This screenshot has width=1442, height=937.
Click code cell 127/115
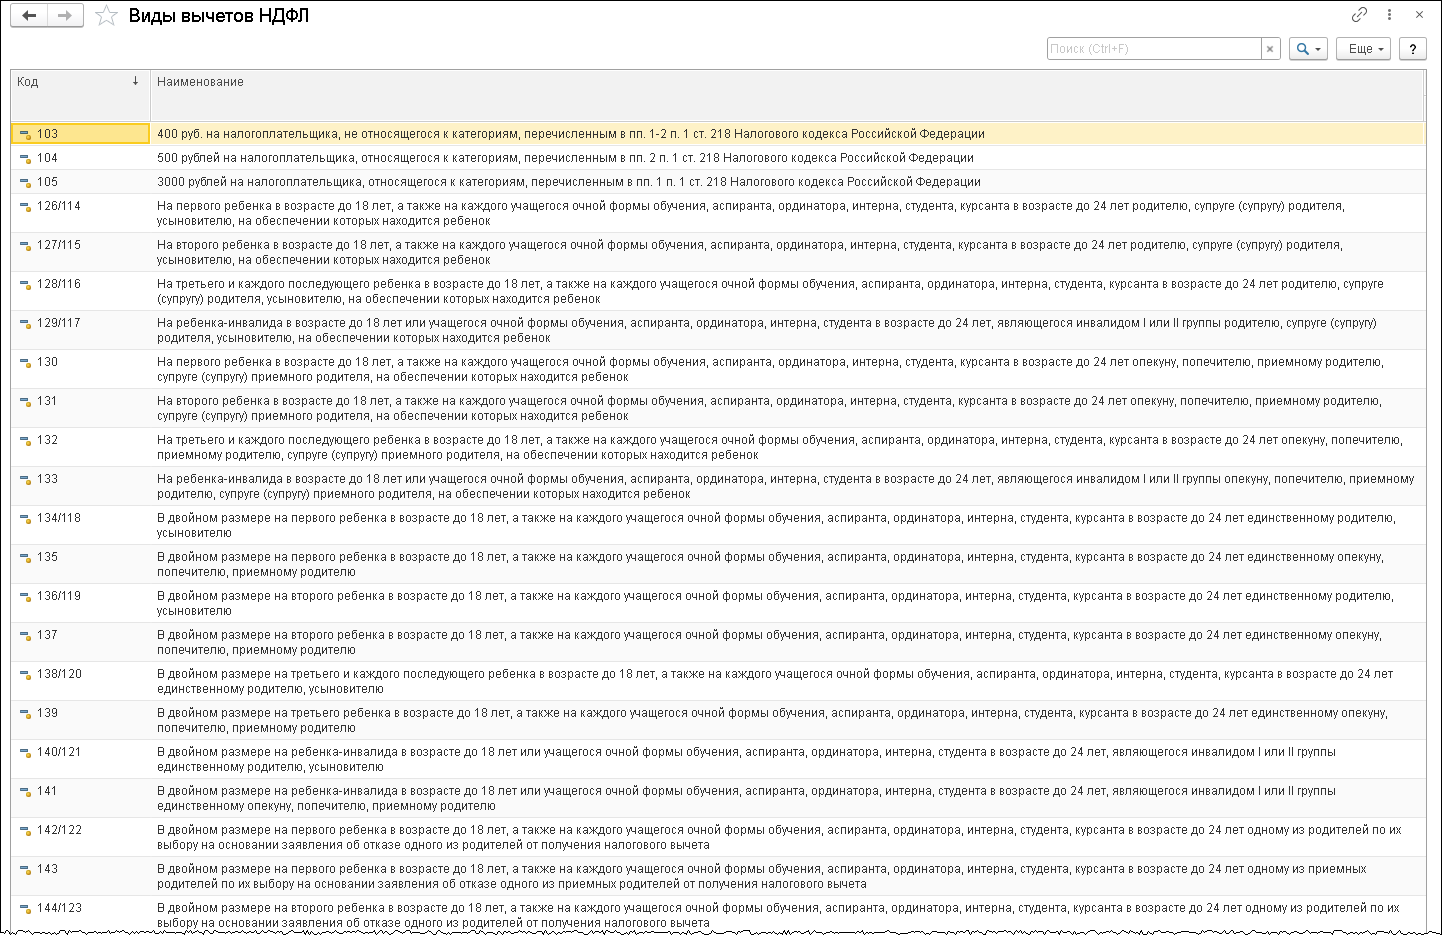tap(81, 252)
